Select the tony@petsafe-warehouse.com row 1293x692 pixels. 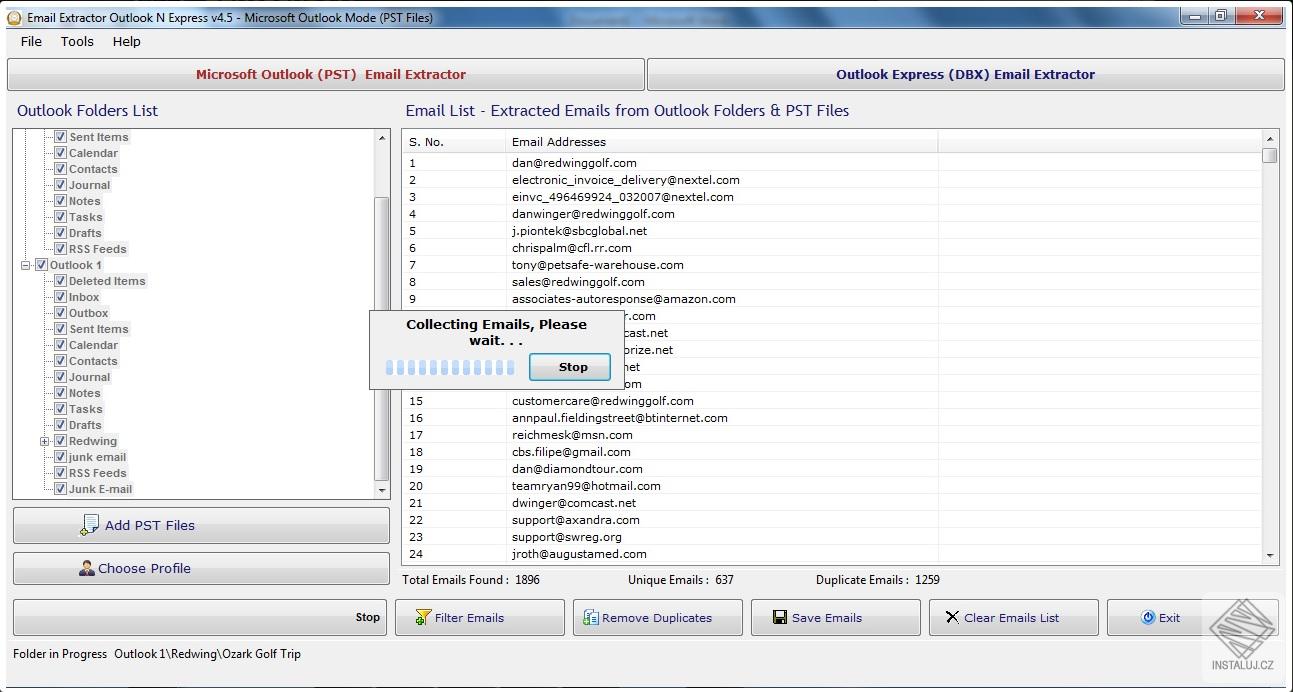pyautogui.click(x=832, y=265)
